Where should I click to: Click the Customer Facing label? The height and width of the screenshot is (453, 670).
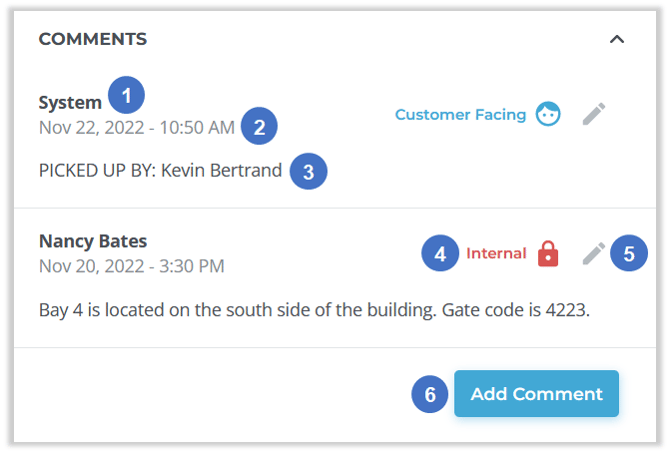[x=460, y=114]
